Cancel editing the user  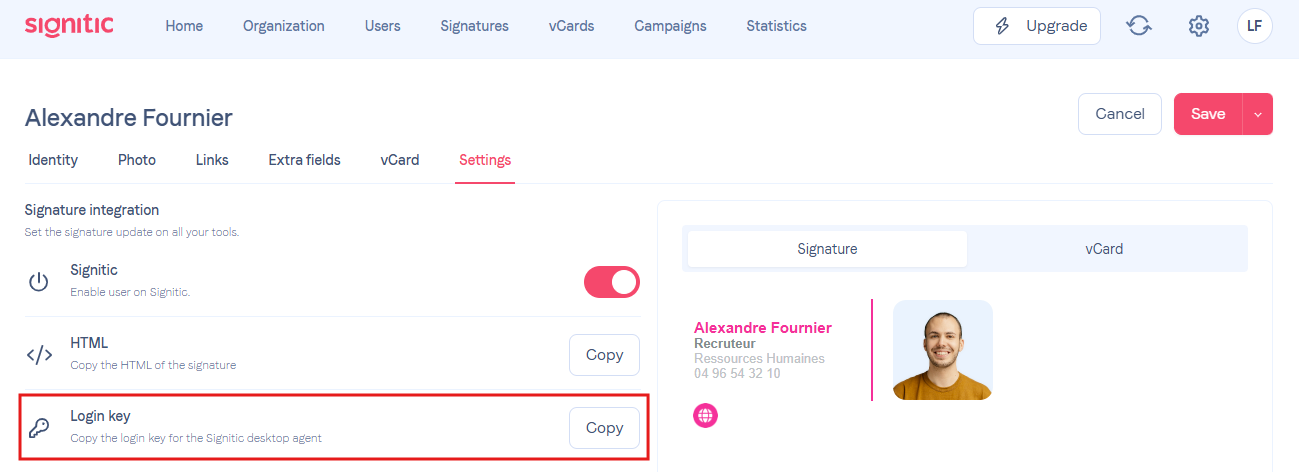[1120, 114]
